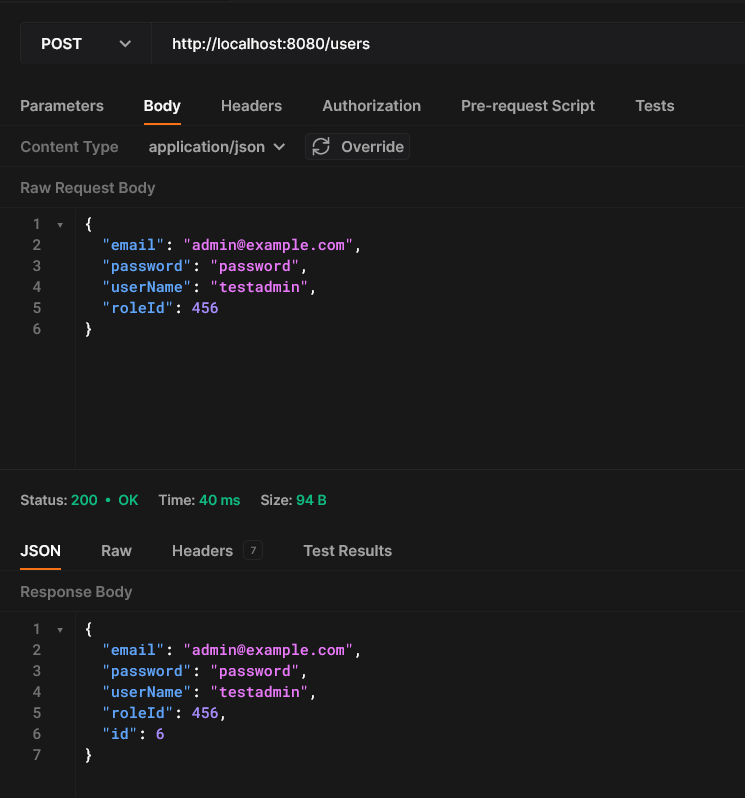The image size is (745, 798).
Task: Go to the Authorization tab
Action: [x=371, y=106]
